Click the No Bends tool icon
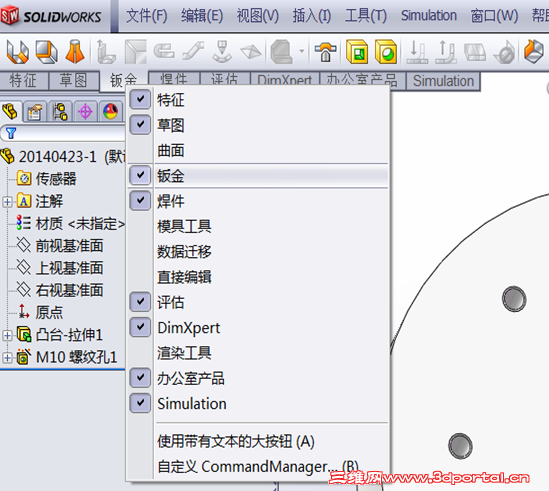Screen dimensions: 549x491 click(x=504, y=53)
